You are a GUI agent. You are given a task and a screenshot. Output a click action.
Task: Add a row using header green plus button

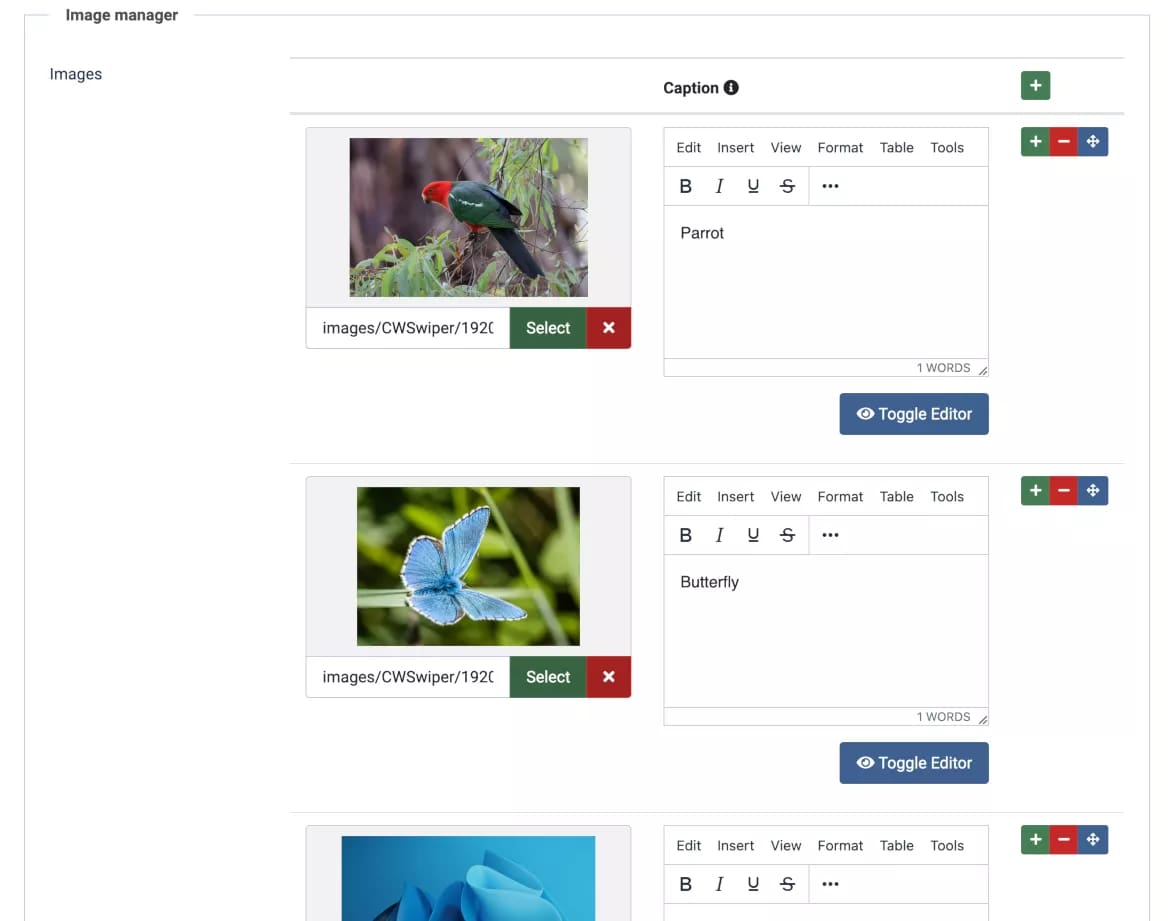(1035, 86)
